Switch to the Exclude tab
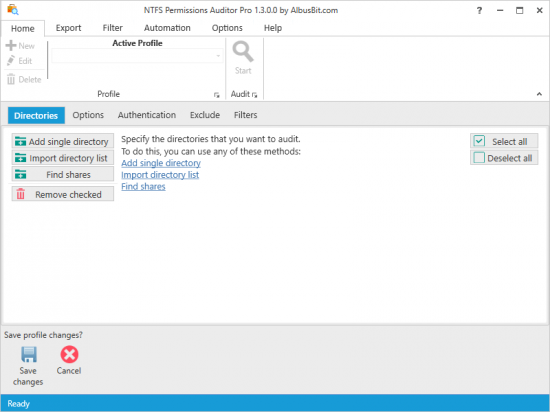 tap(205, 115)
